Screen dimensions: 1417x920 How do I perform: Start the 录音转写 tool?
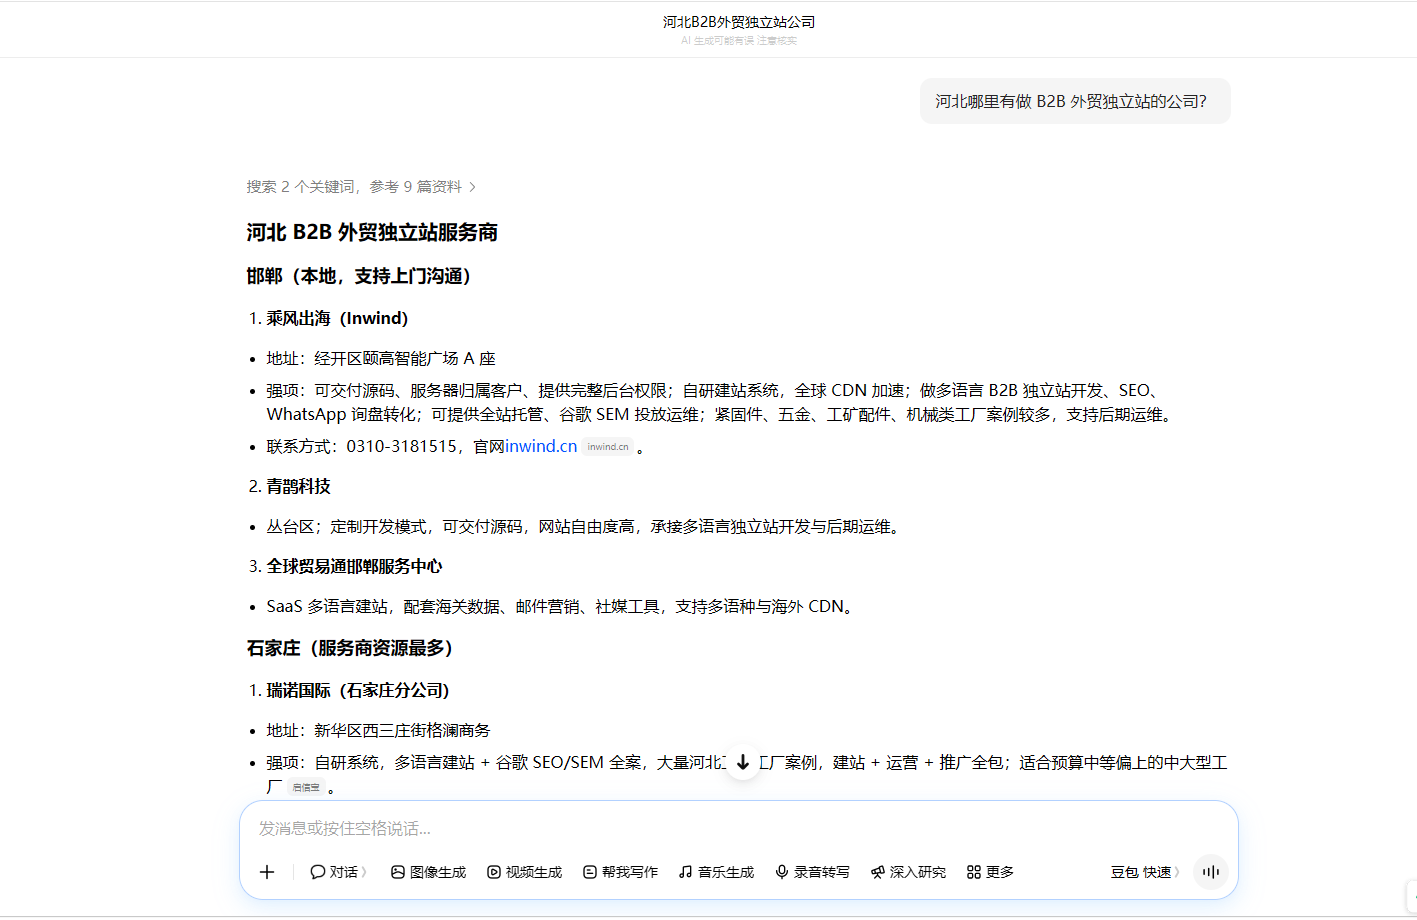(812, 872)
